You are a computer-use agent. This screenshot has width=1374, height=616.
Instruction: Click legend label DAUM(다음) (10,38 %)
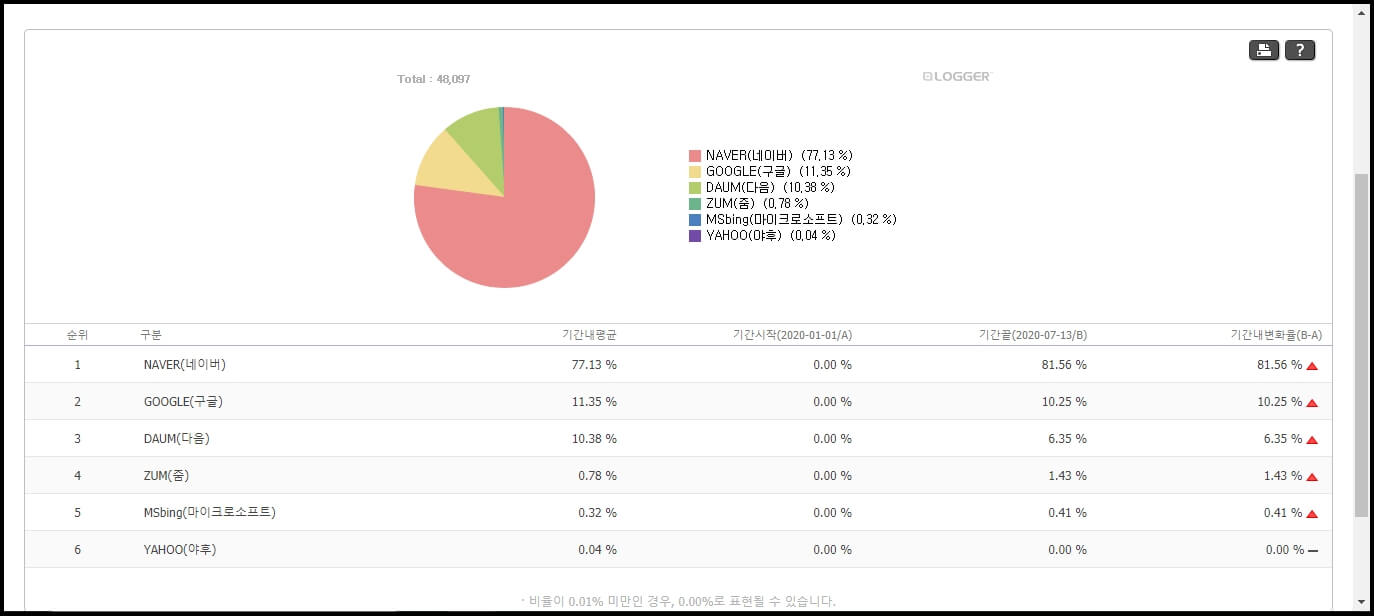pos(770,187)
